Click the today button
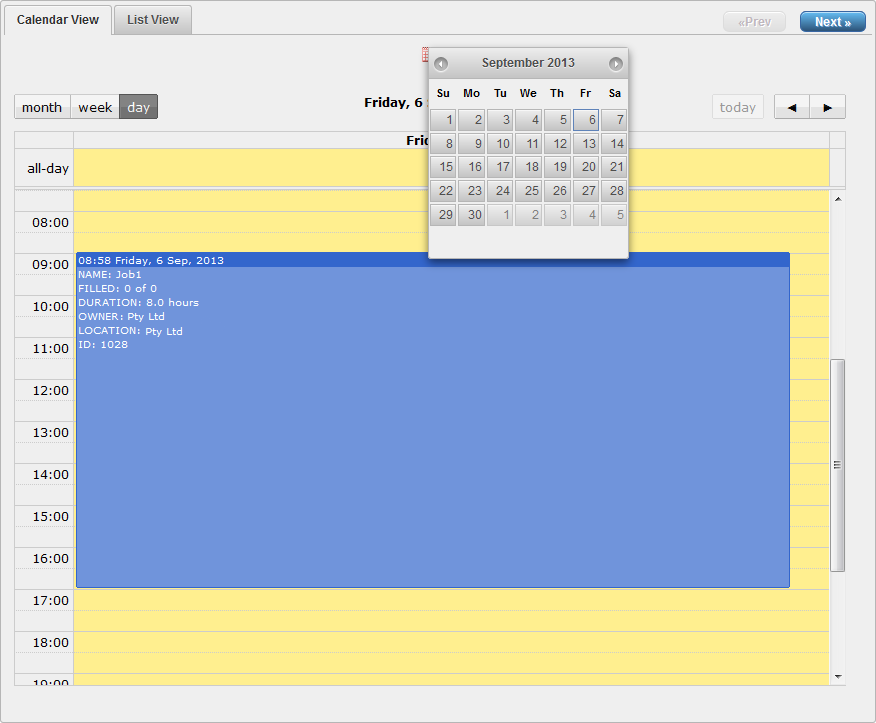 pyautogui.click(x=738, y=108)
